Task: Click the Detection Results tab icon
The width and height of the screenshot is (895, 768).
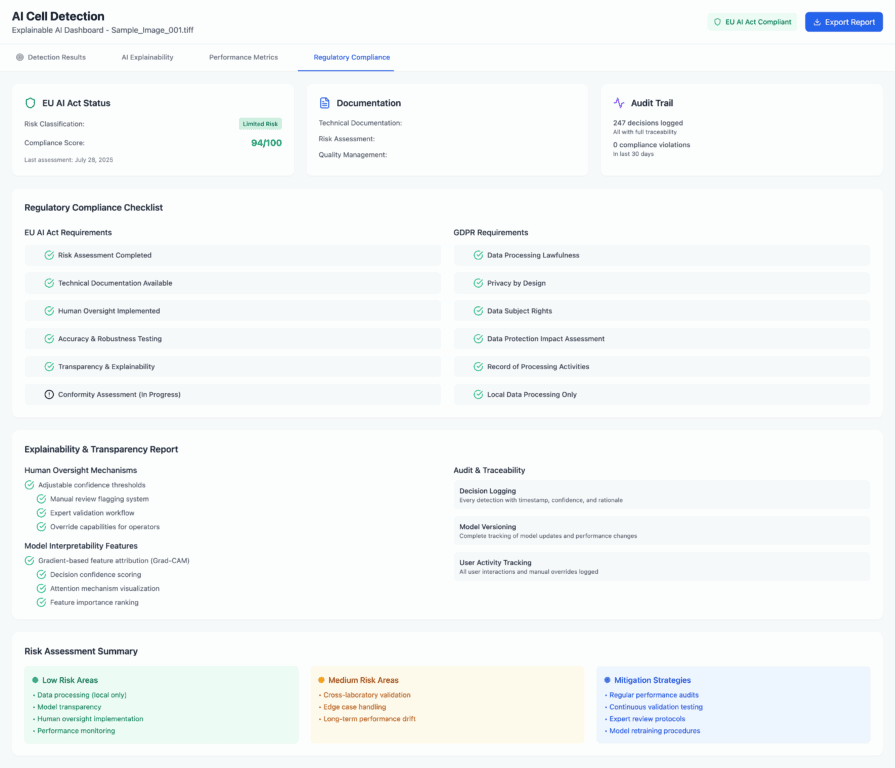Action: coord(20,57)
